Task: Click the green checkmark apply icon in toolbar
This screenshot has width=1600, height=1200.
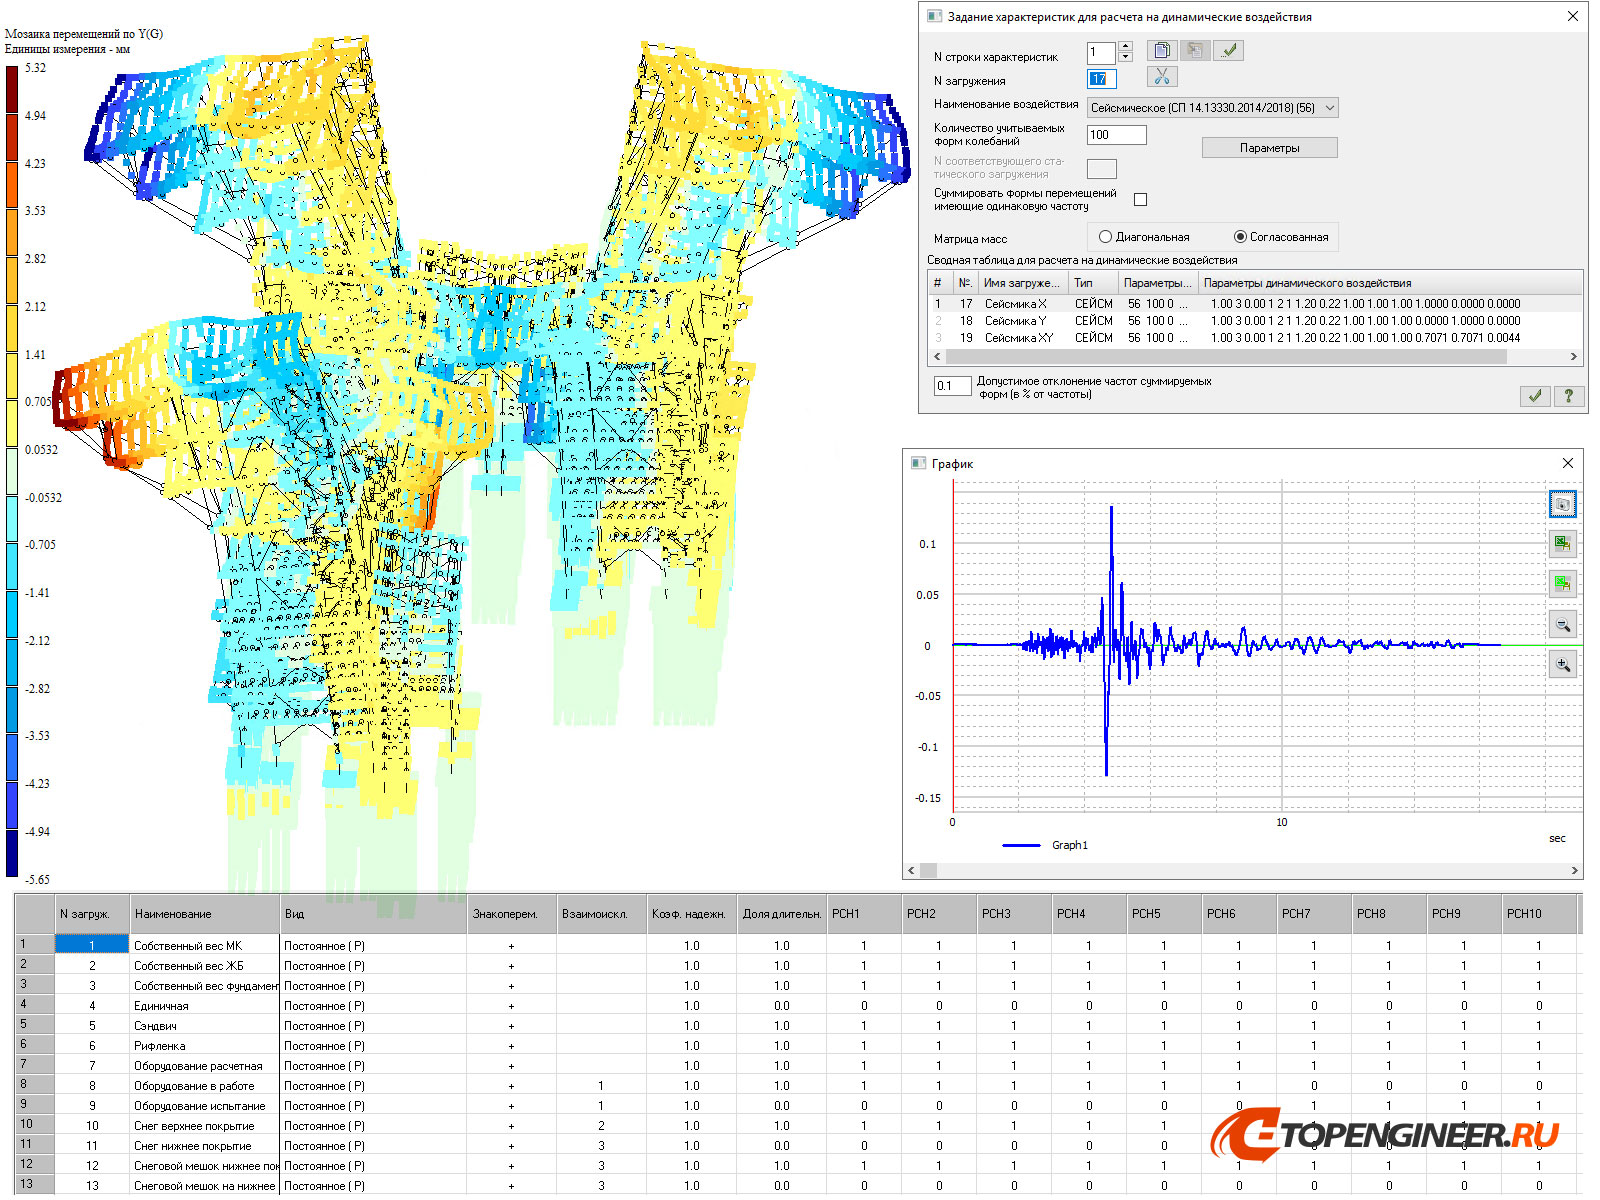Action: pos(1228,51)
